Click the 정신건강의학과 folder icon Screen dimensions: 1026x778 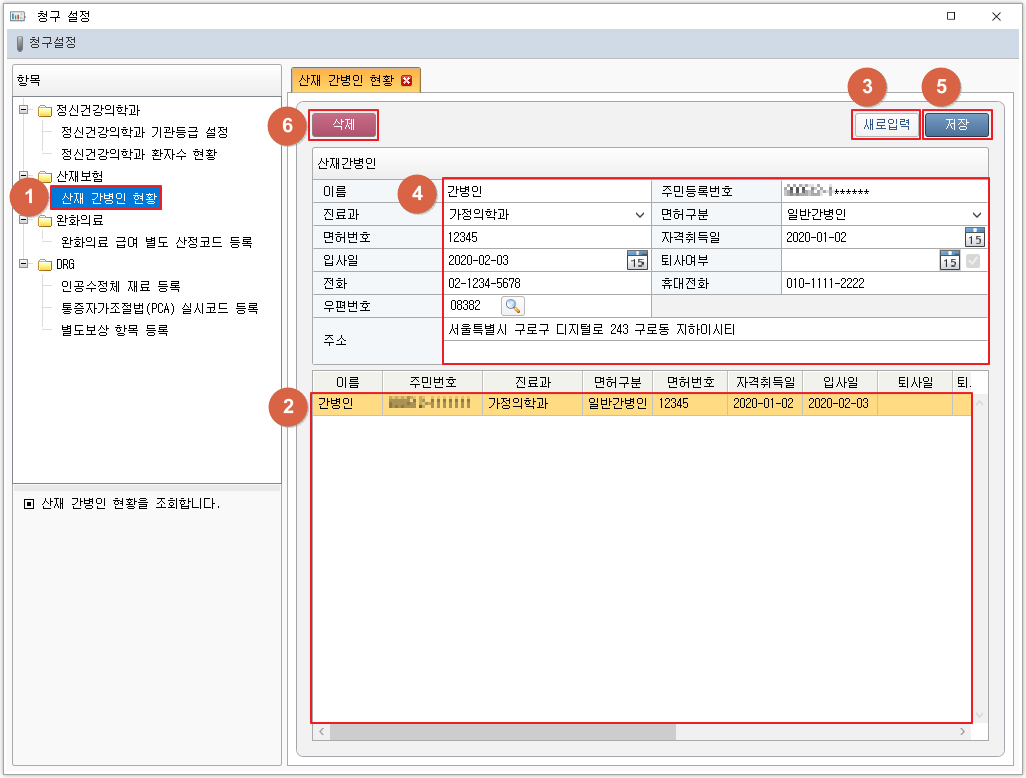coord(44,111)
